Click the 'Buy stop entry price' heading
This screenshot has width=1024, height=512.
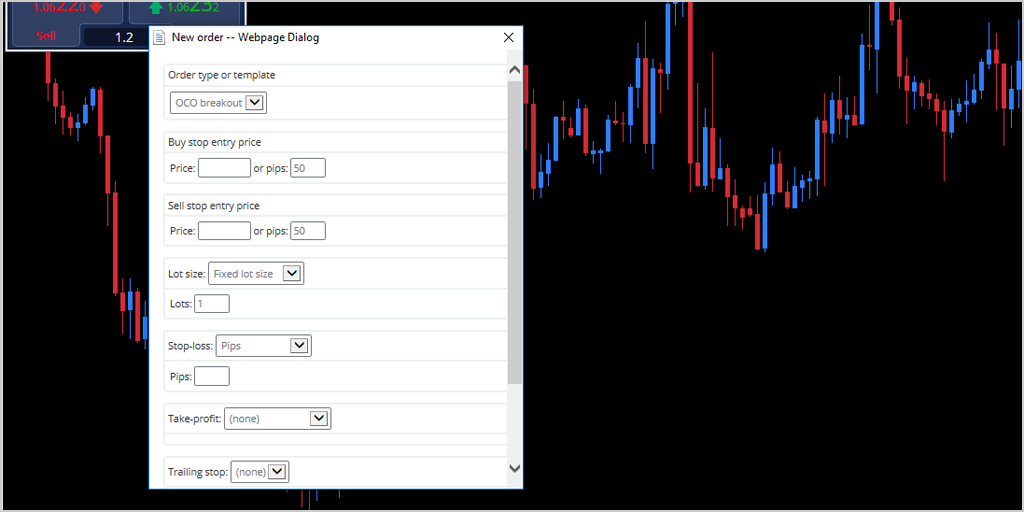click(x=215, y=142)
